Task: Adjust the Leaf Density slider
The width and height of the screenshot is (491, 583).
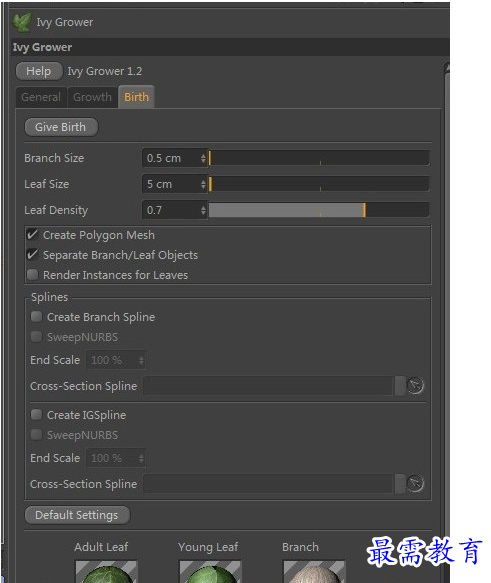Action: pos(319,210)
